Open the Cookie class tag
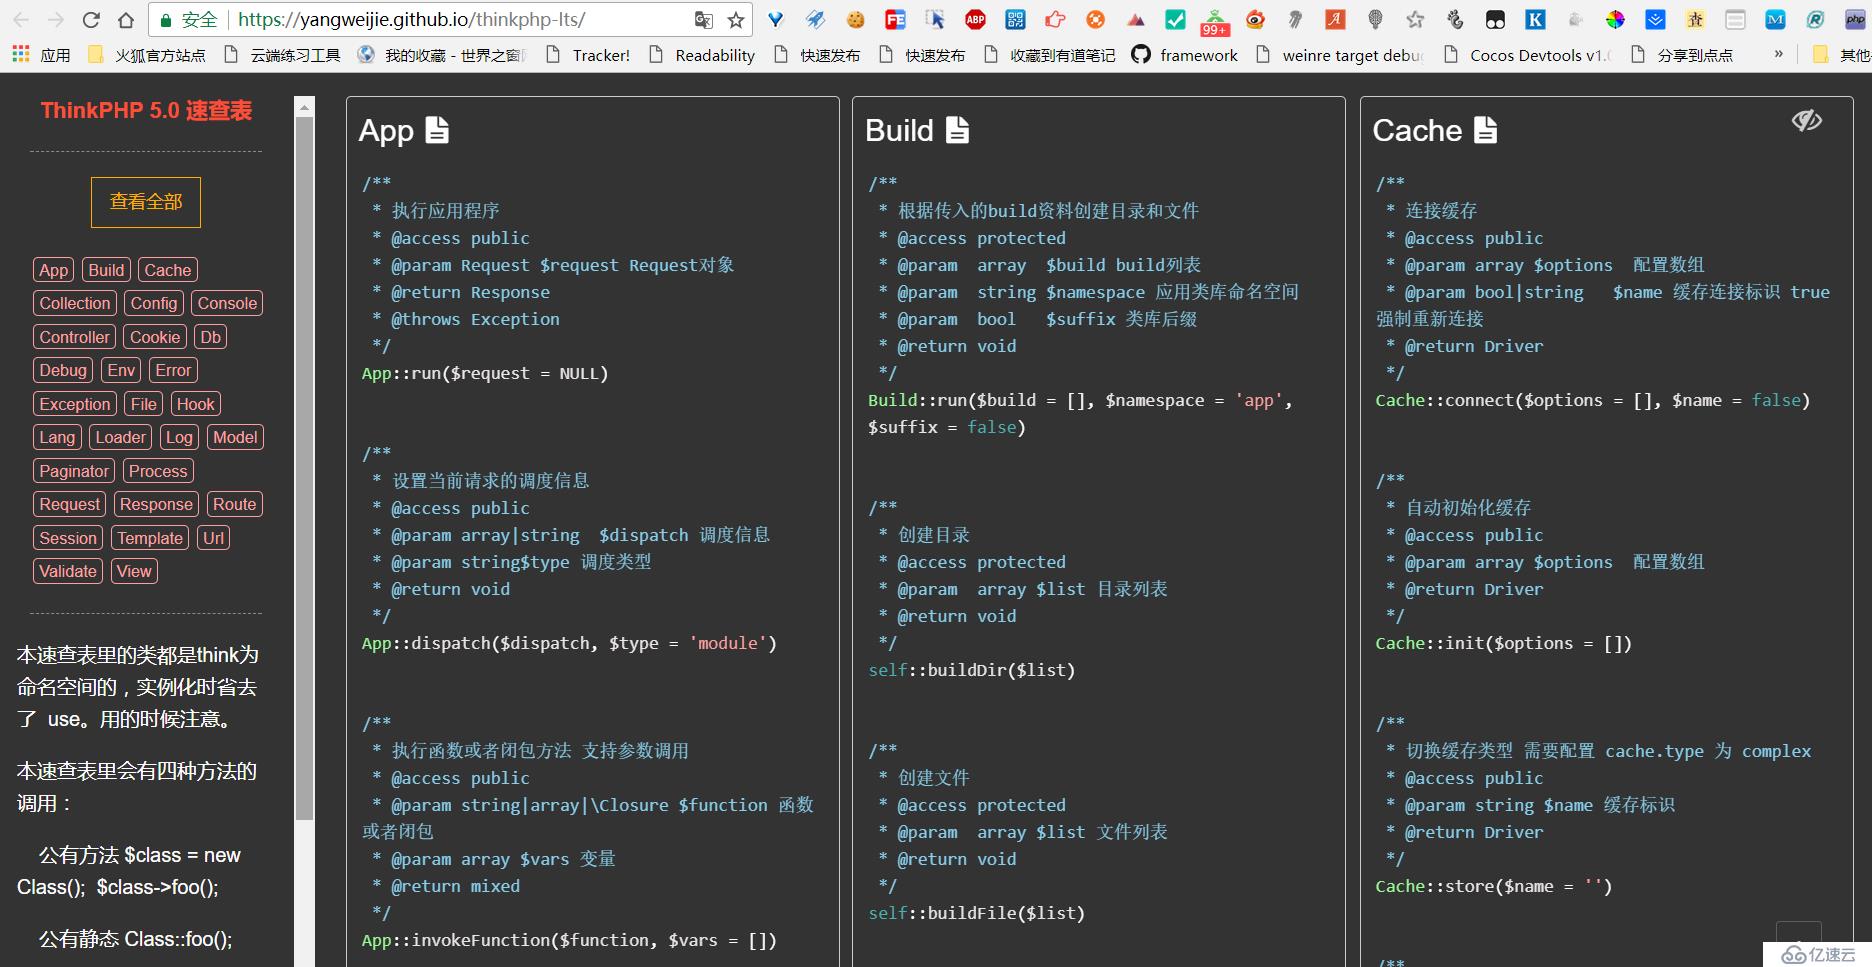 click(x=155, y=337)
